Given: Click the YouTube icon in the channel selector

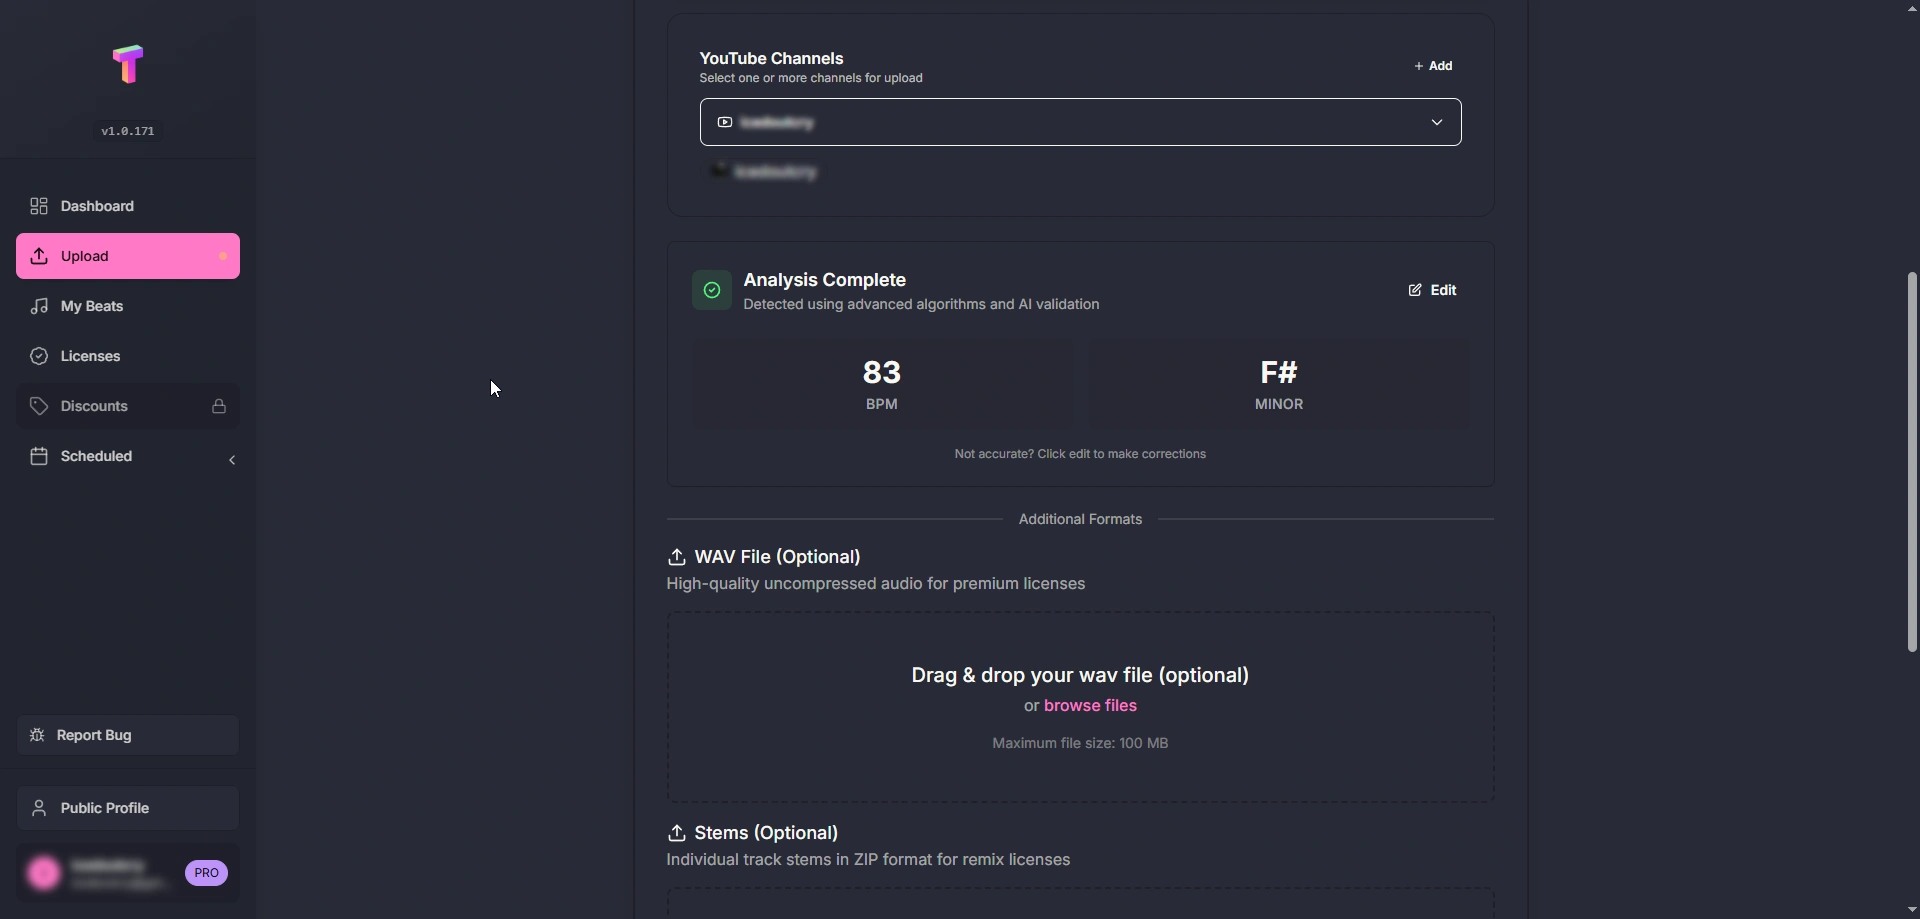Looking at the screenshot, I should pyautogui.click(x=725, y=122).
